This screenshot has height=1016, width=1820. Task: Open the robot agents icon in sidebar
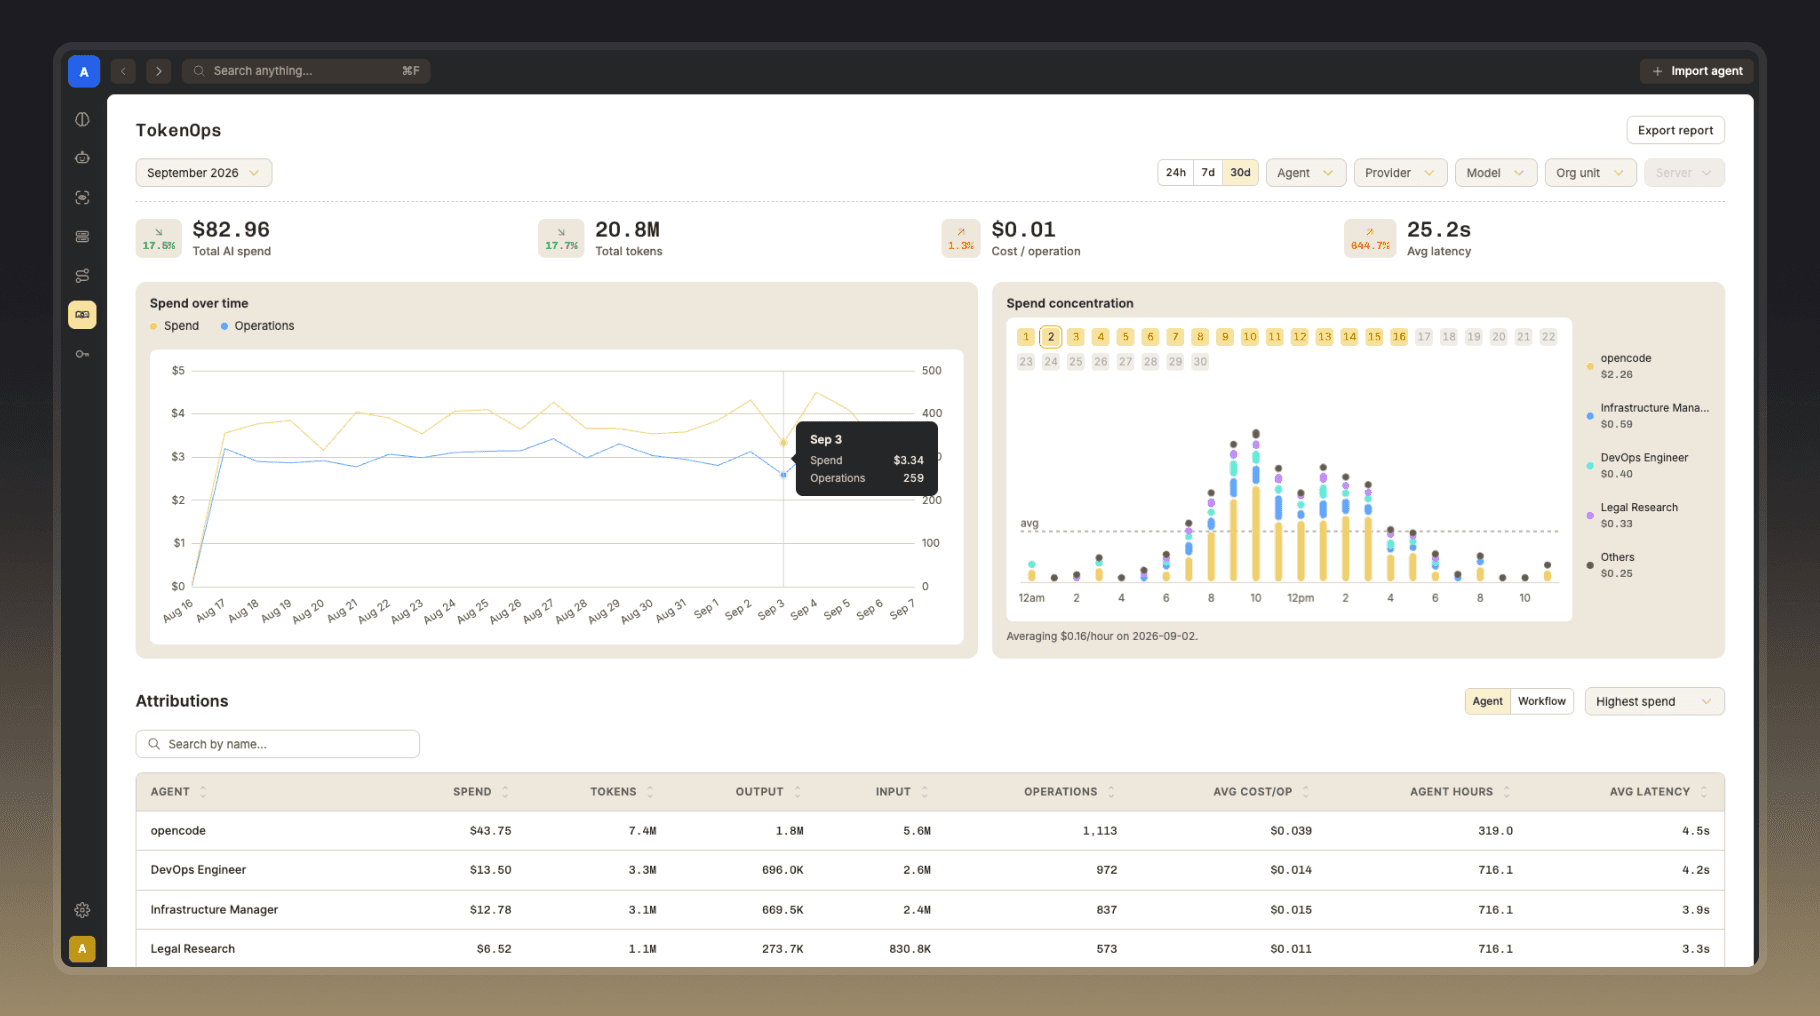(x=82, y=158)
